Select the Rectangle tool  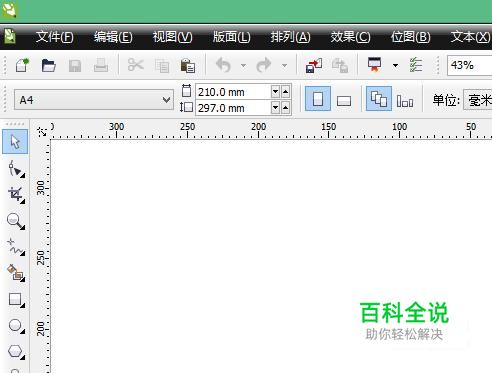(16, 299)
